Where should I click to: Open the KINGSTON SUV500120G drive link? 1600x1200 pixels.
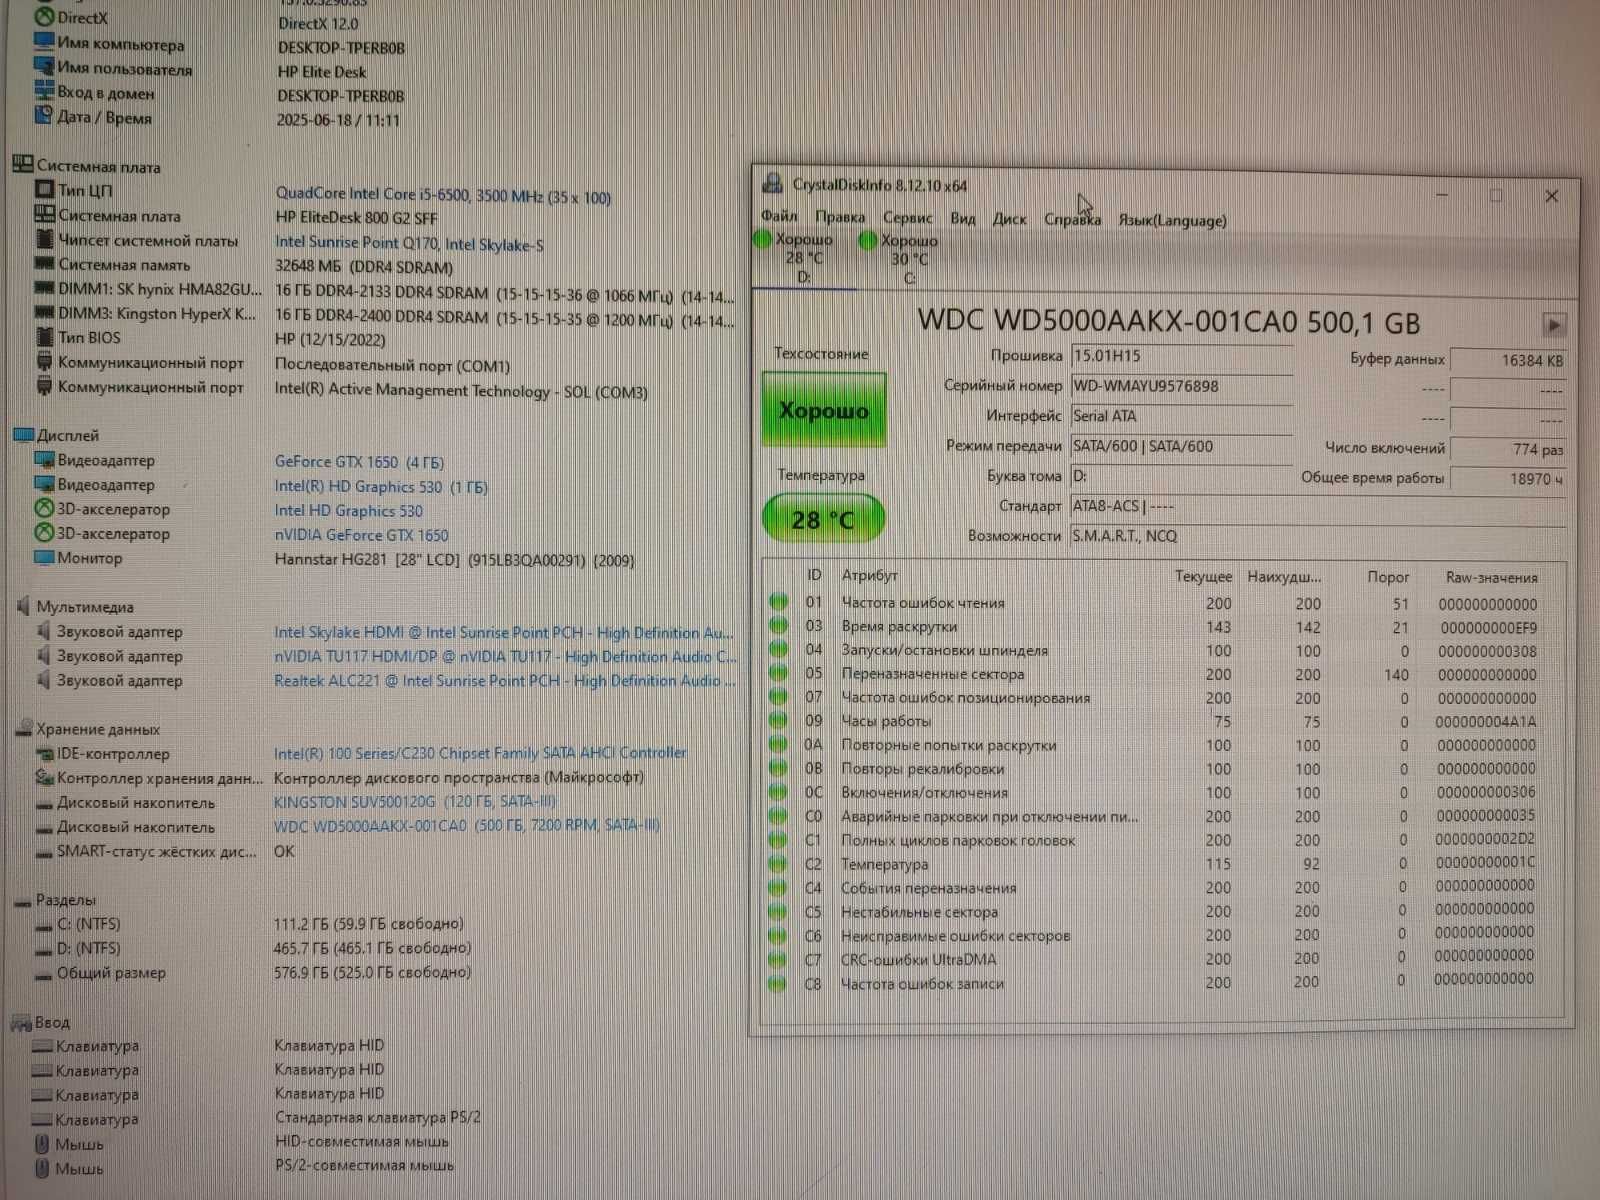415,801
